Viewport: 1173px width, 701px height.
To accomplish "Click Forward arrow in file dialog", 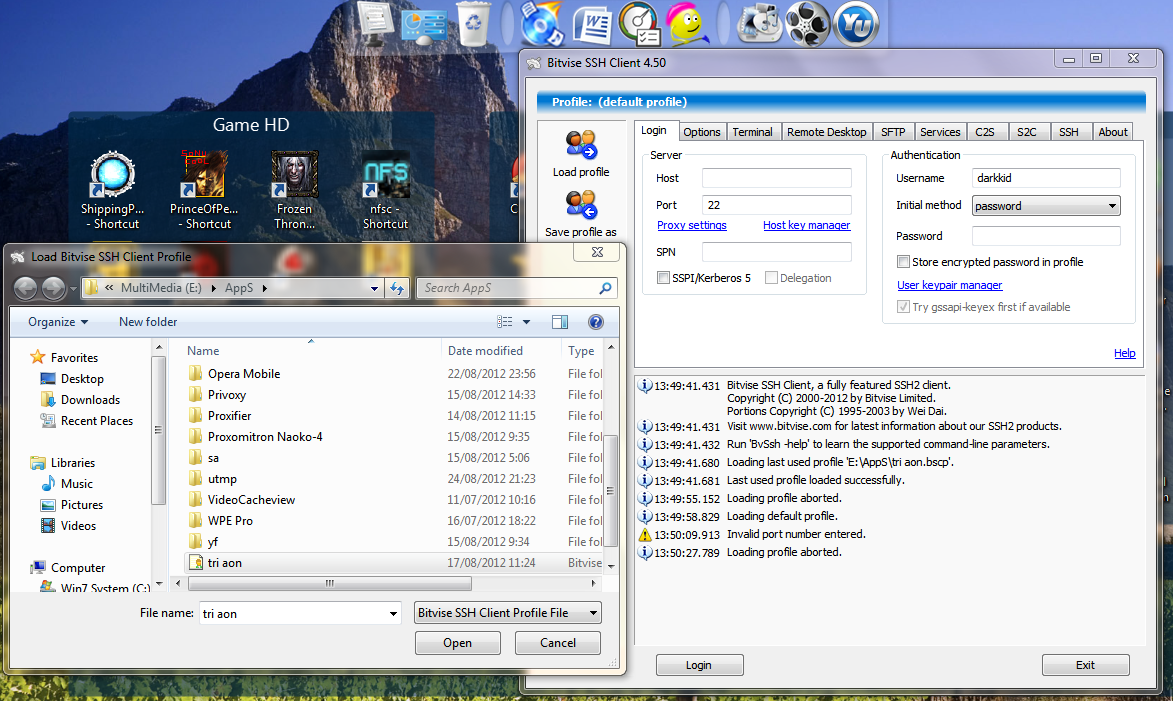I will point(53,287).
